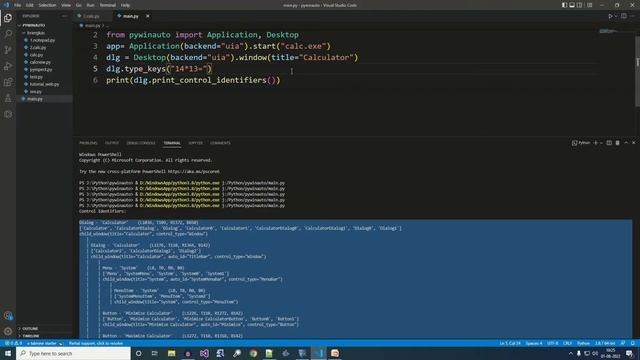Open the Run menu

click(90, 5)
